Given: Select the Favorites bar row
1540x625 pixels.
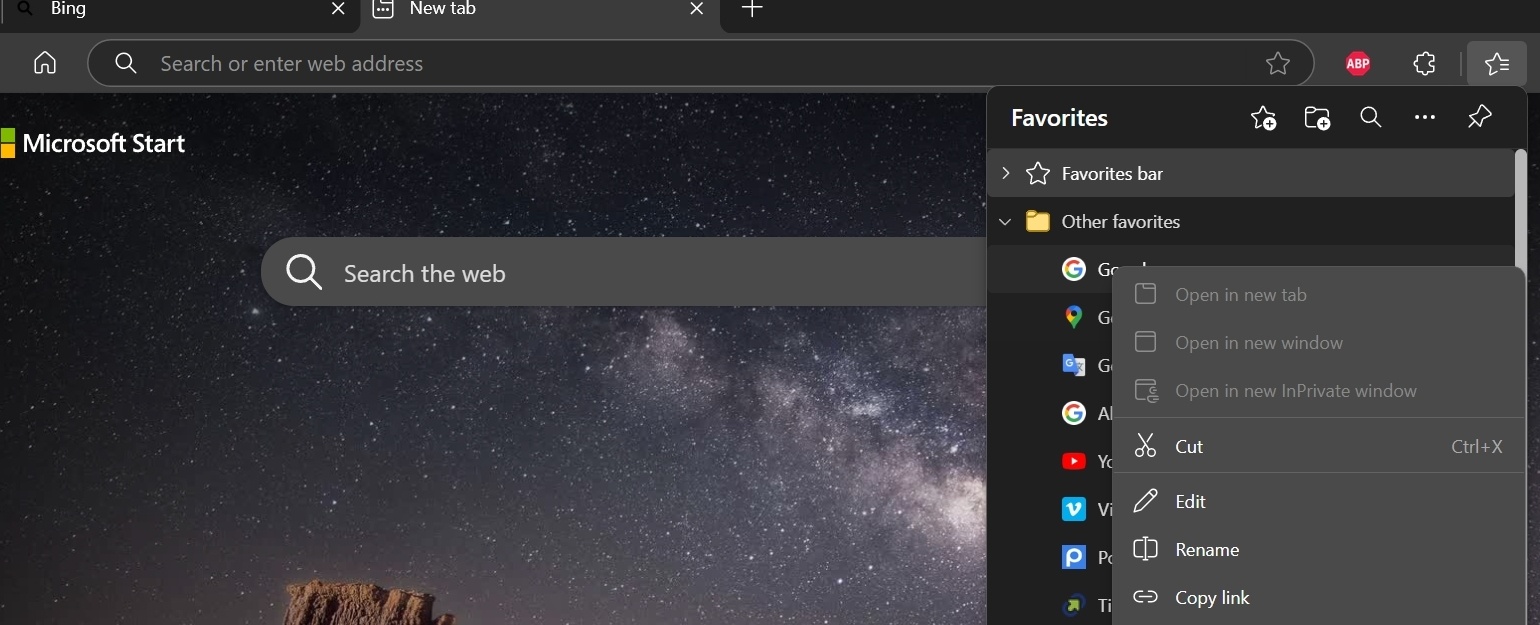Looking at the screenshot, I should pos(1251,173).
